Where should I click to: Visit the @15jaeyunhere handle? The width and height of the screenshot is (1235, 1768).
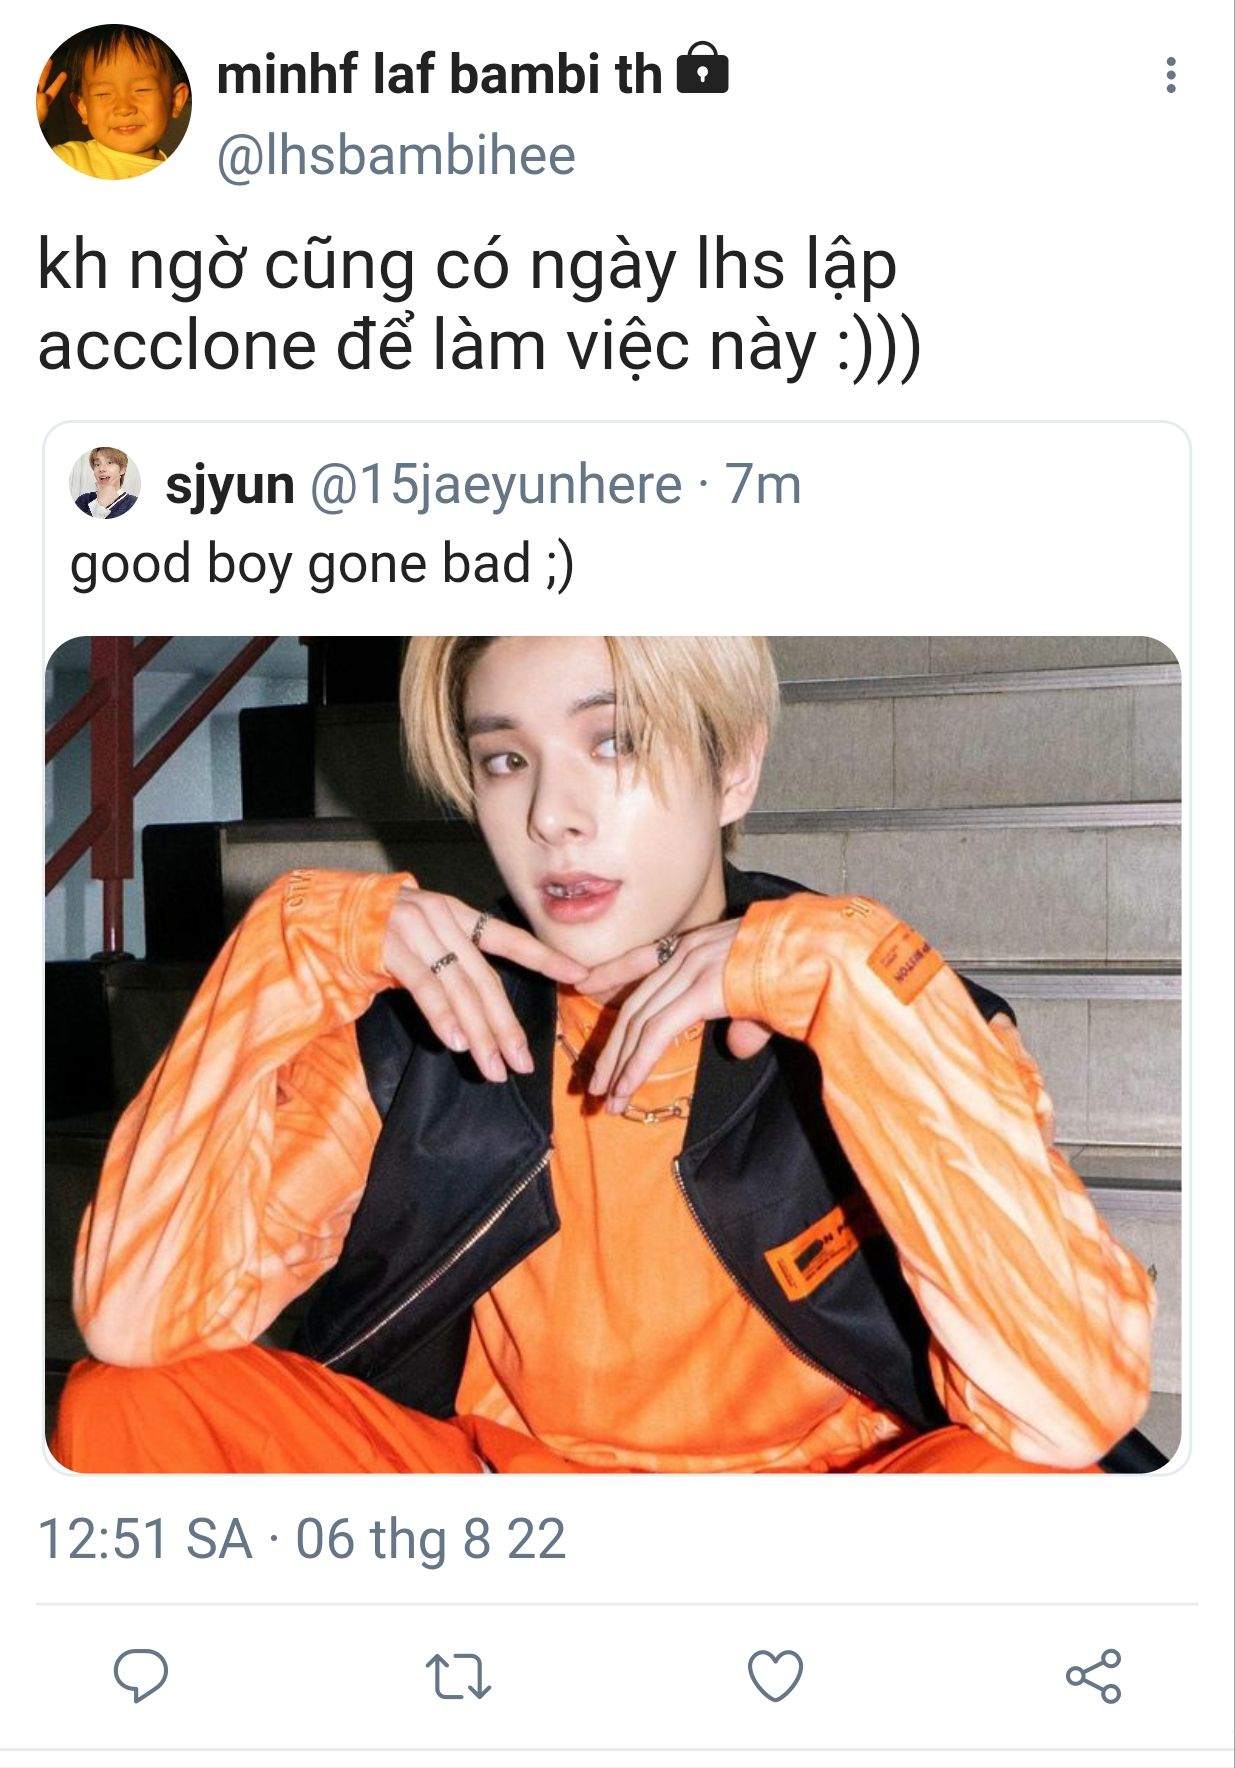click(496, 485)
